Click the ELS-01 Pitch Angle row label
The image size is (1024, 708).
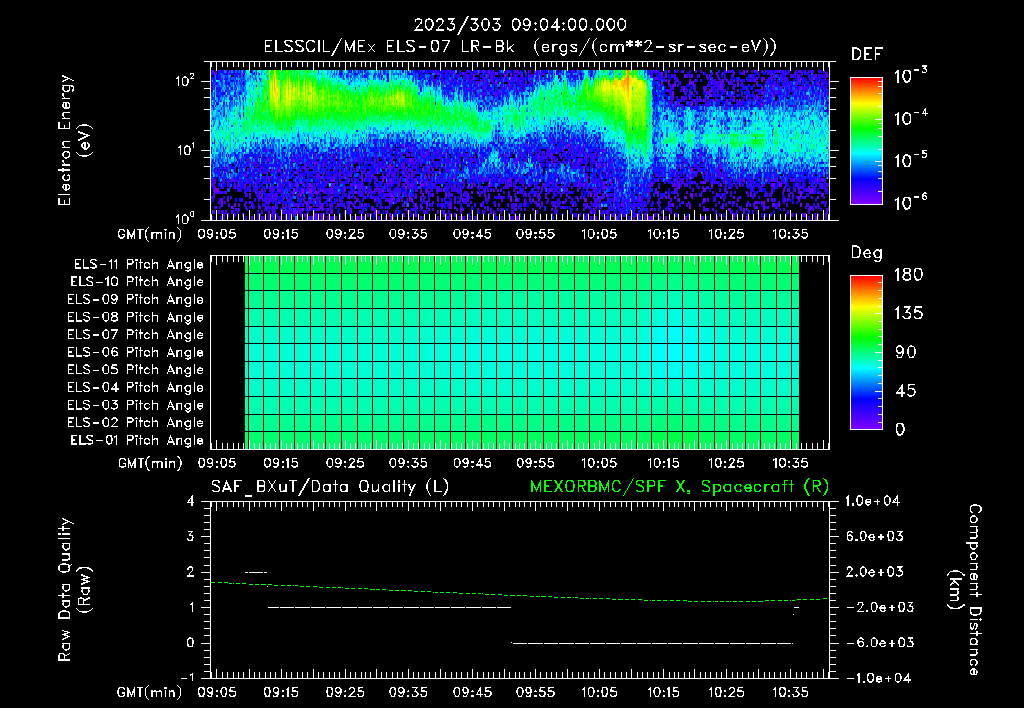(137, 440)
